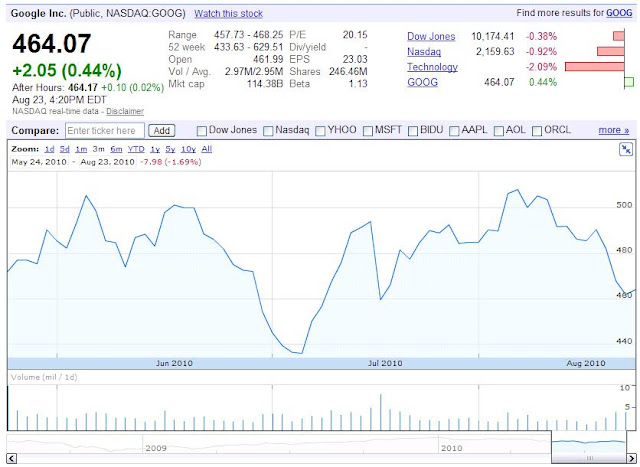This screenshot has height=467, width=640.
Task: Select YTD zoom range
Action: pos(136,149)
